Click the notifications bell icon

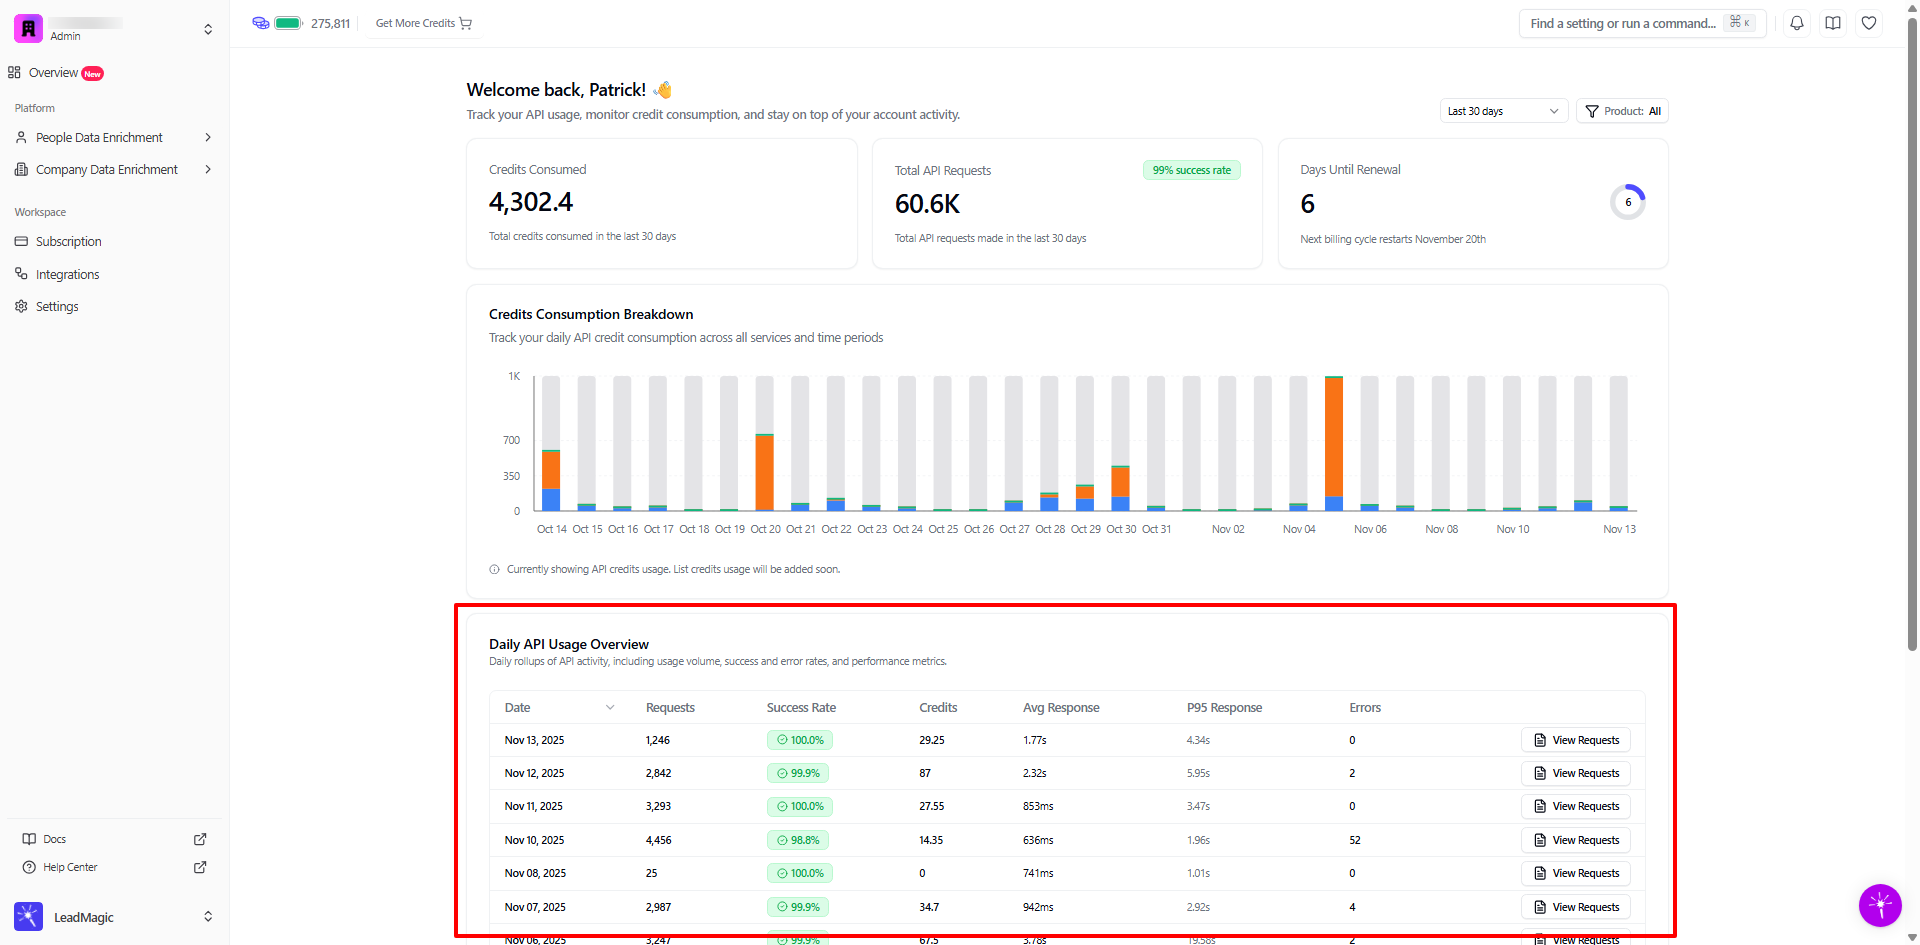point(1796,23)
